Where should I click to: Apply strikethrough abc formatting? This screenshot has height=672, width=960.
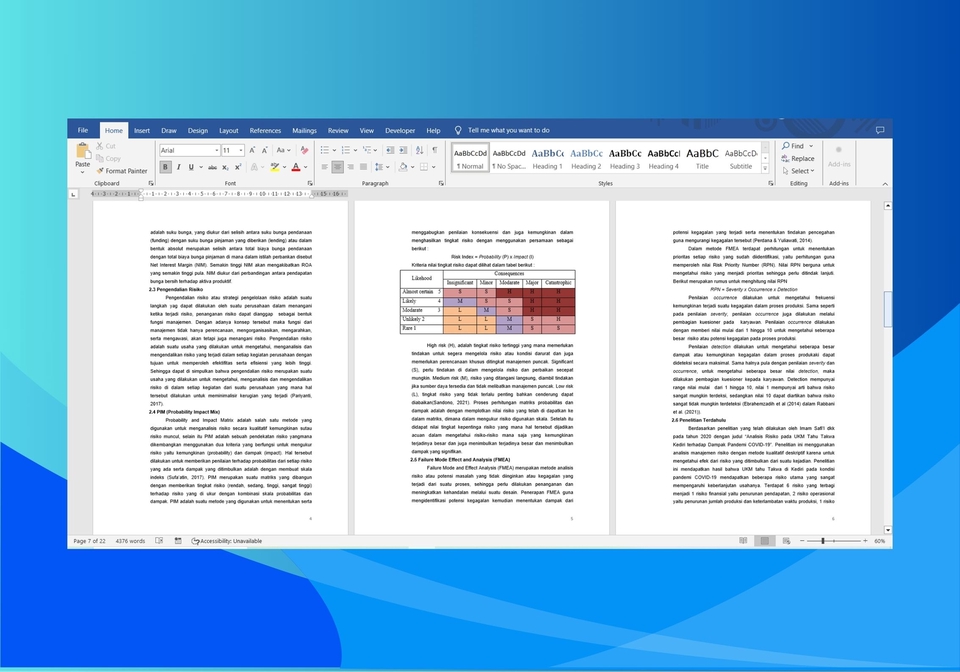coord(212,167)
